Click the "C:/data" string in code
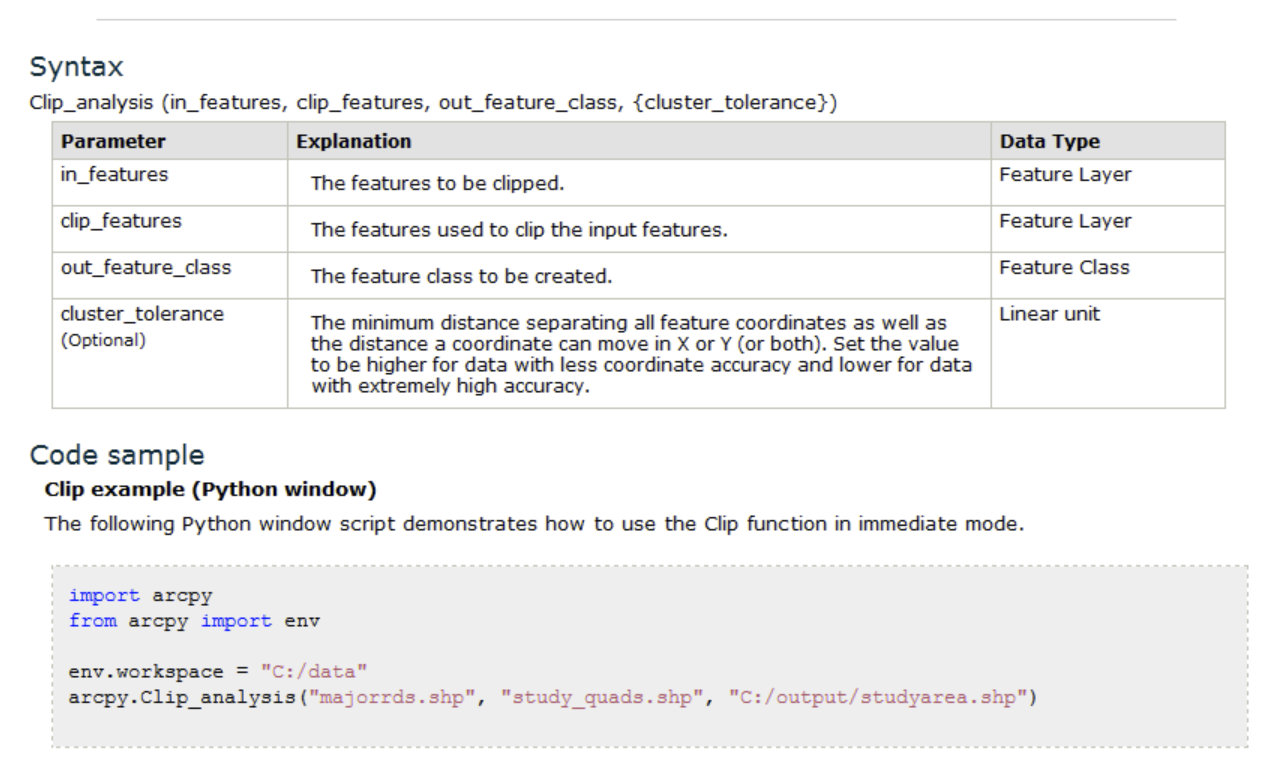 (x=315, y=672)
